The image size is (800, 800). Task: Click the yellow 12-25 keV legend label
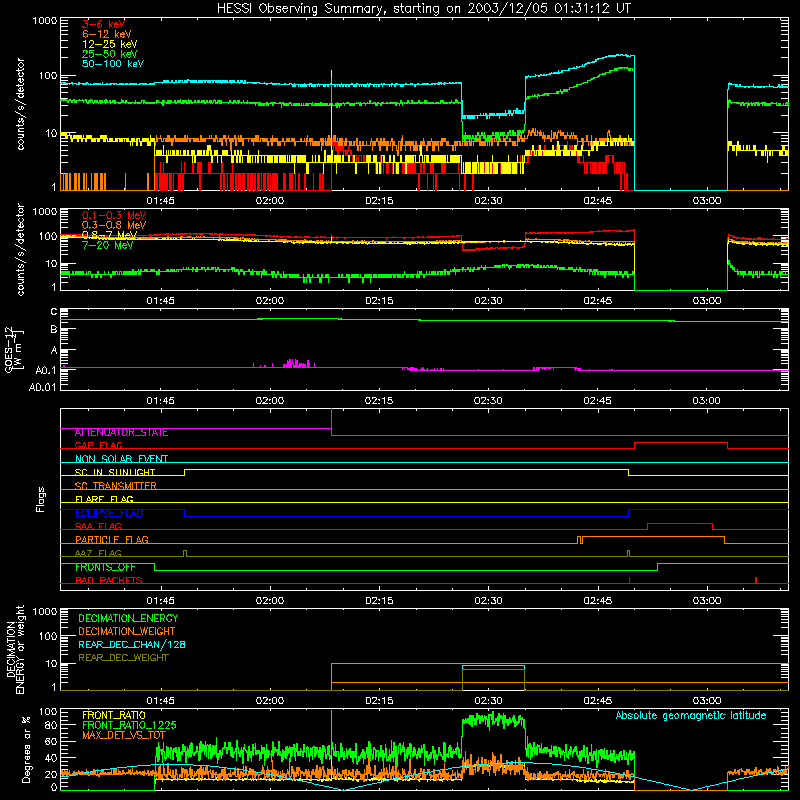click(109, 44)
